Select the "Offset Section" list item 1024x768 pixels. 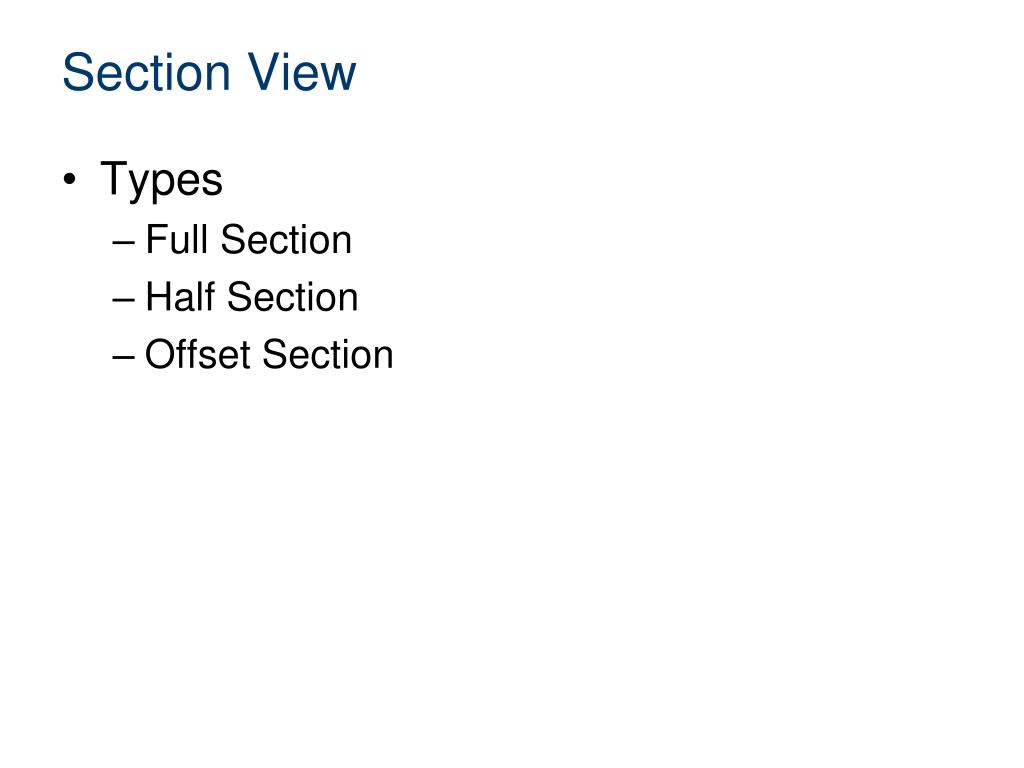[x=269, y=355]
